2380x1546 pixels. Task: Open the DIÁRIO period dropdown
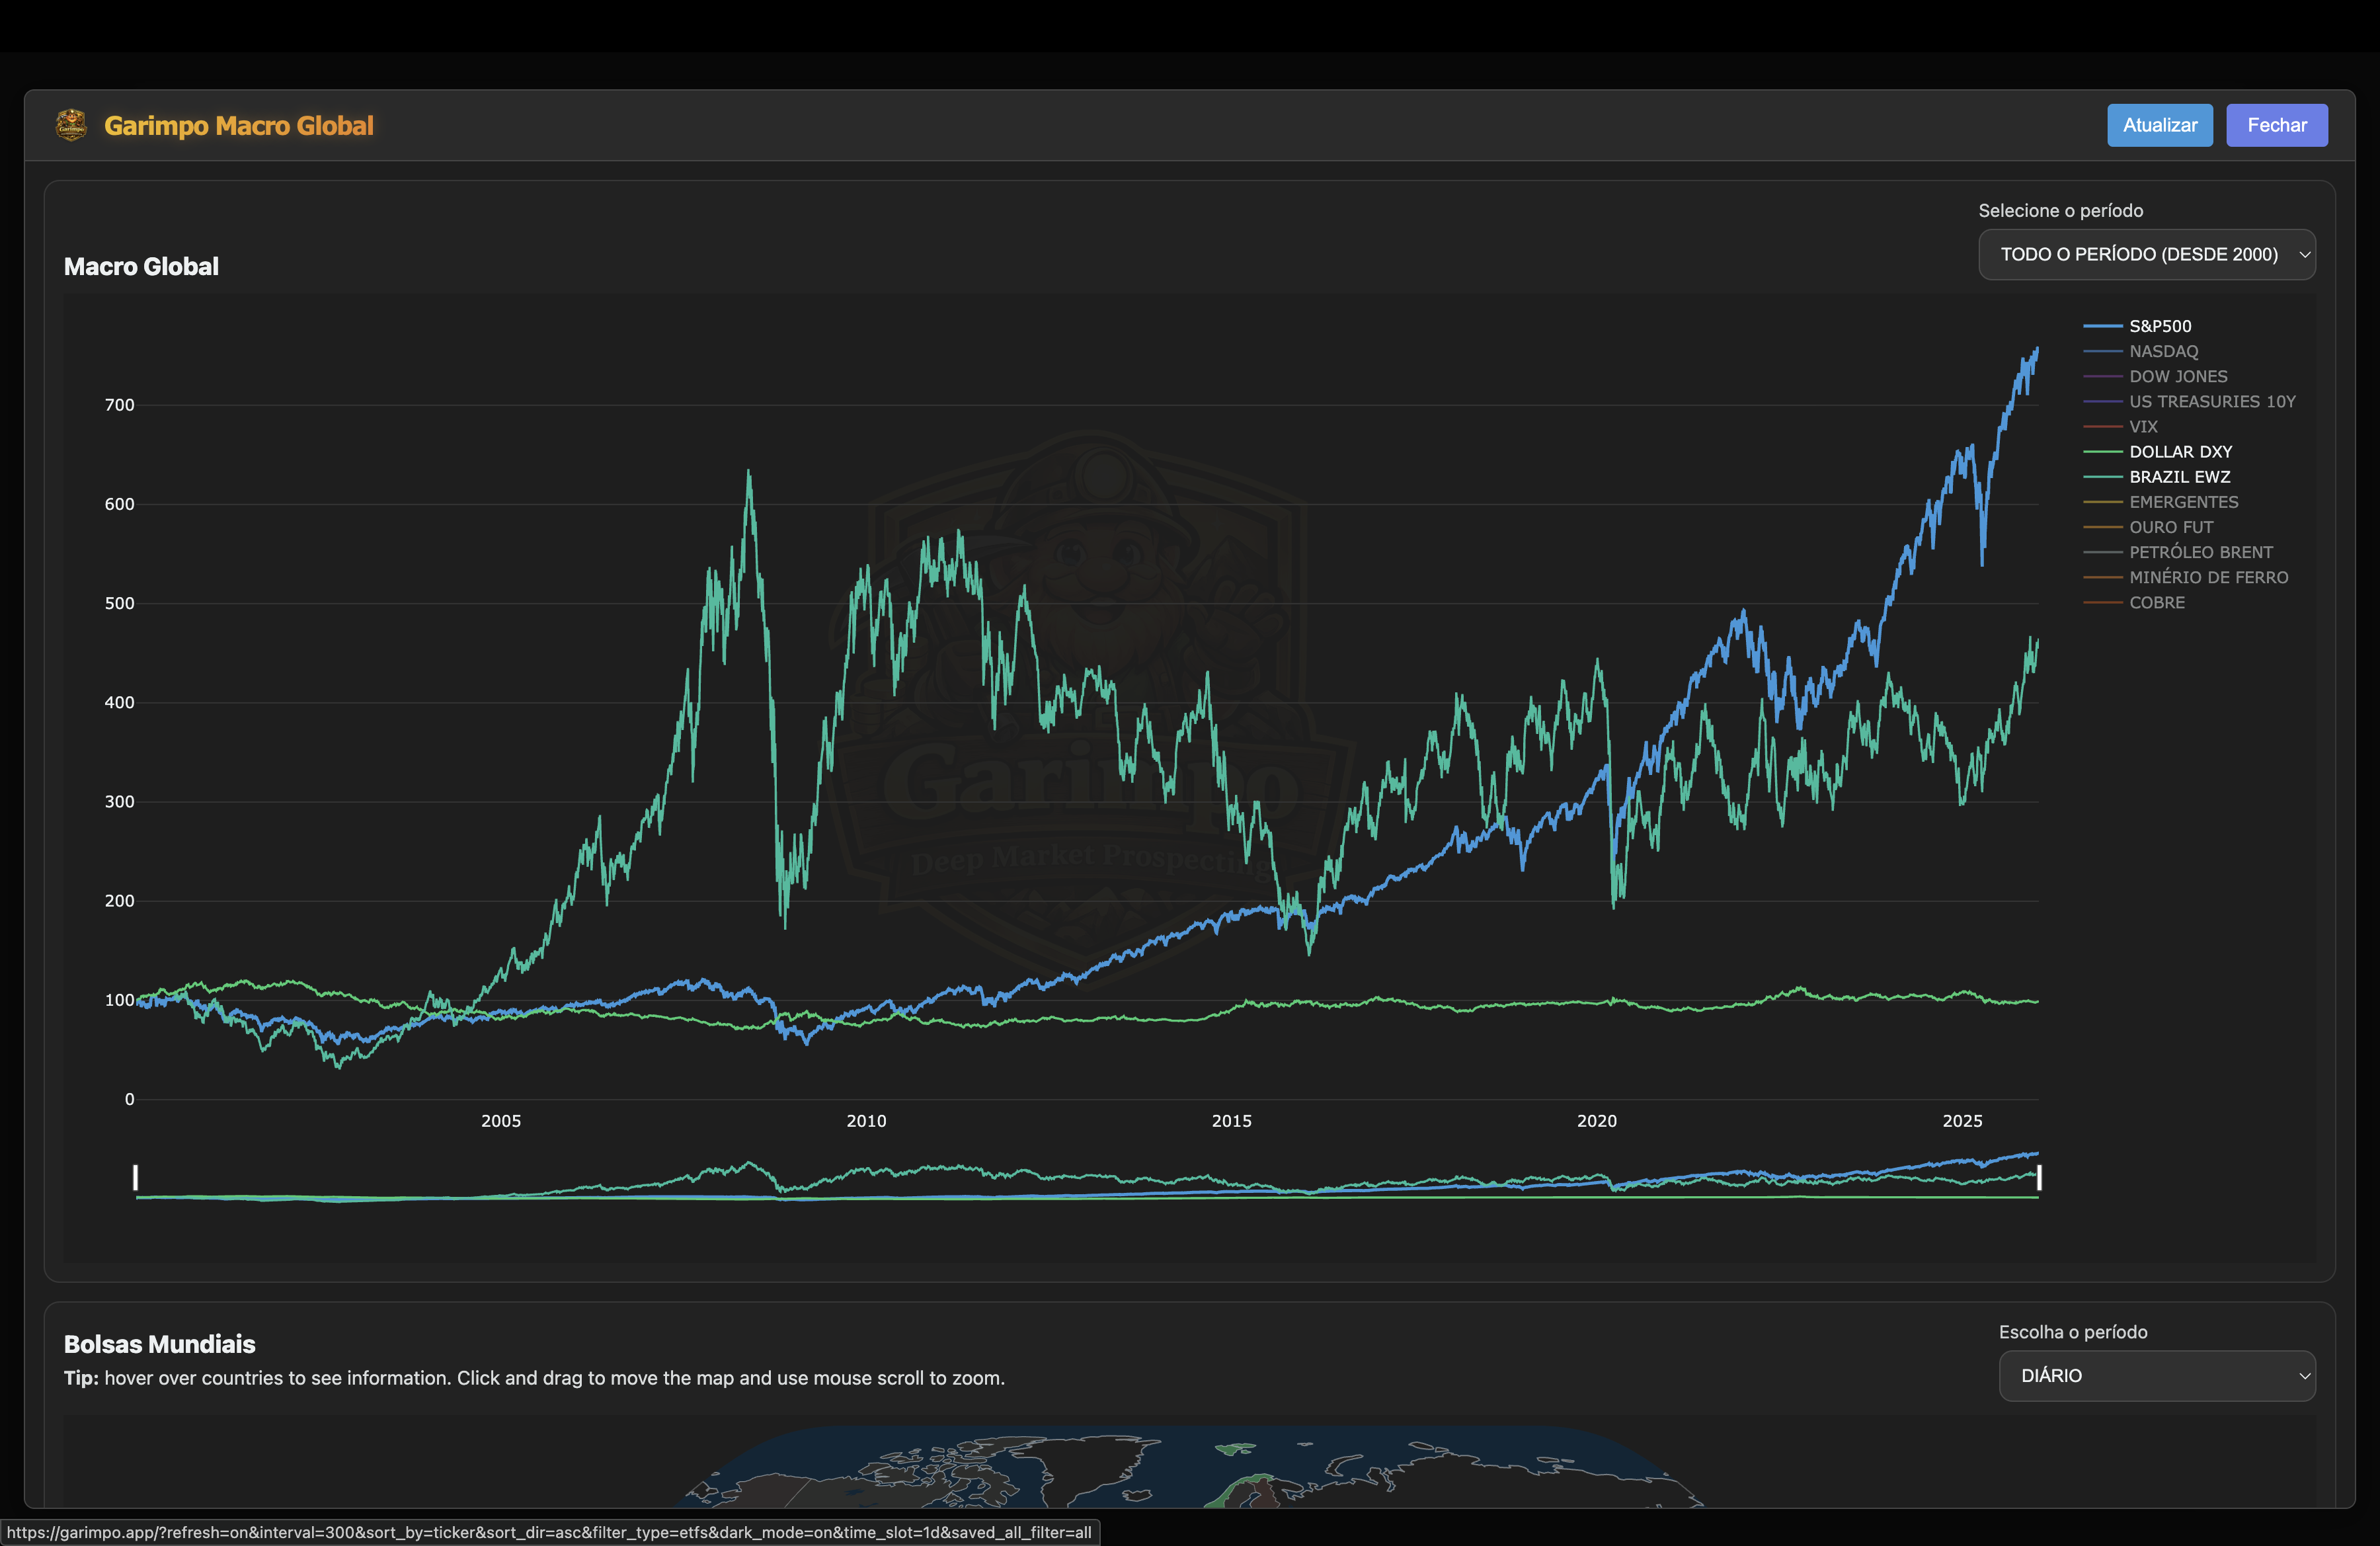coord(2156,1376)
